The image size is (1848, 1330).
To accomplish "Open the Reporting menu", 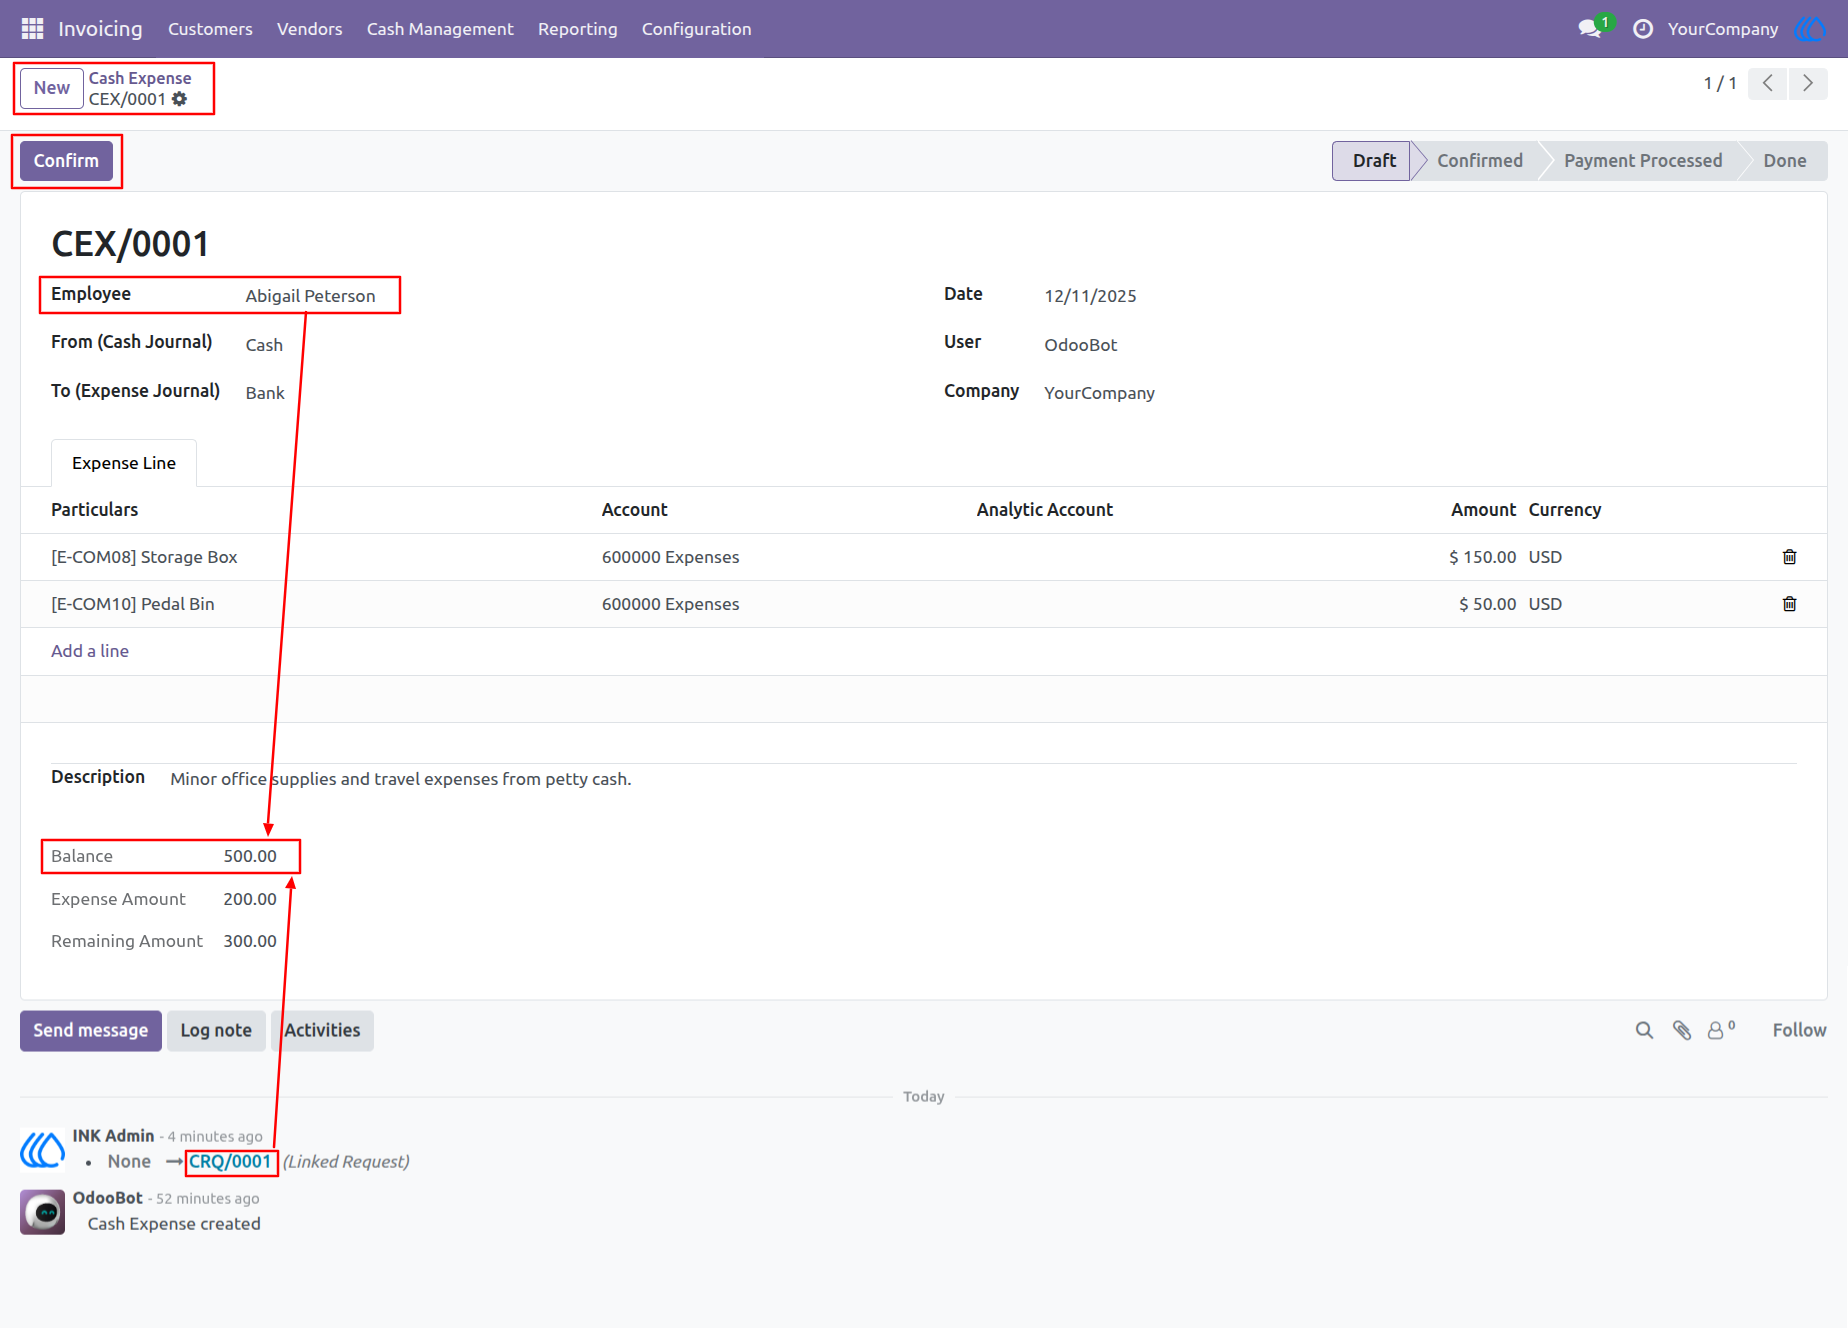I will [578, 29].
